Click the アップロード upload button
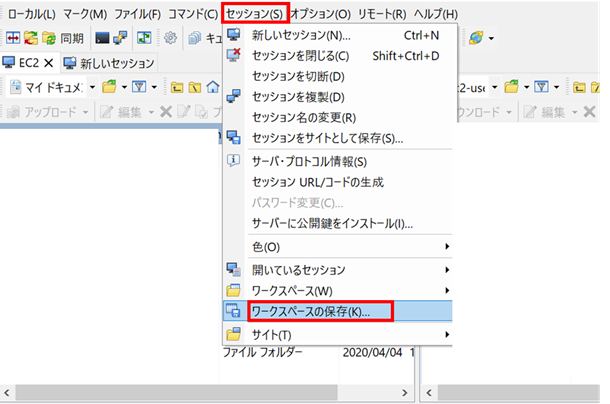The image size is (610, 404). point(42,112)
